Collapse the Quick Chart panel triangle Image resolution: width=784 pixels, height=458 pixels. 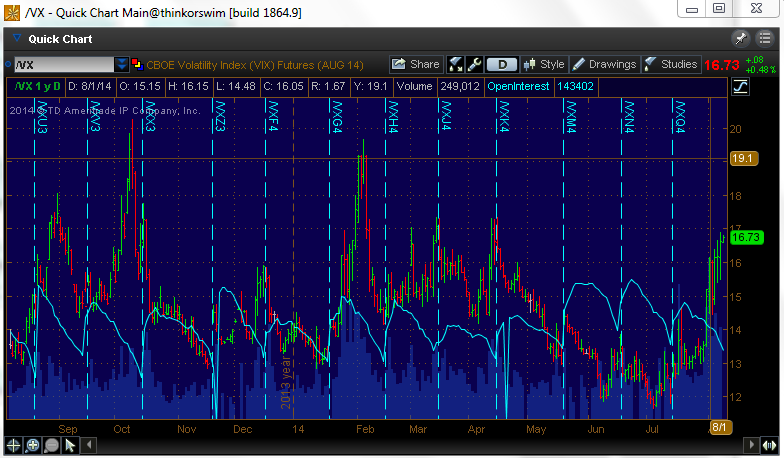pyautogui.click(x=16, y=39)
